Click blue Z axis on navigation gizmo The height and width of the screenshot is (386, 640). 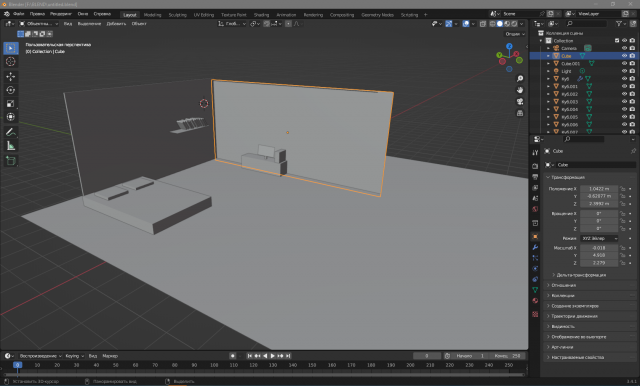click(x=509, y=47)
